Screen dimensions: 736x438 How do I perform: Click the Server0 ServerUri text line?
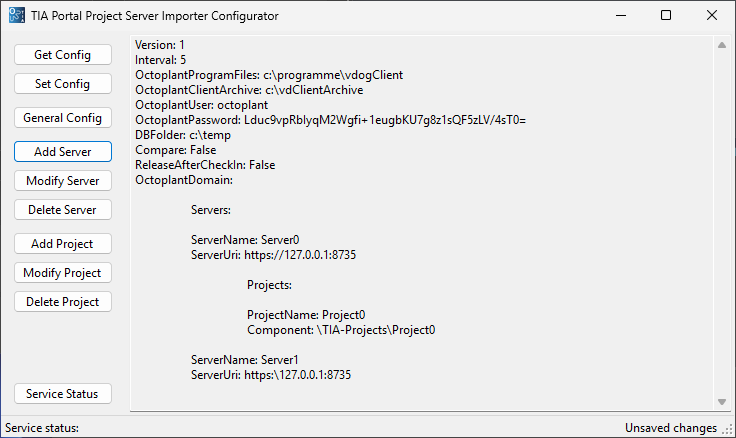273,255
